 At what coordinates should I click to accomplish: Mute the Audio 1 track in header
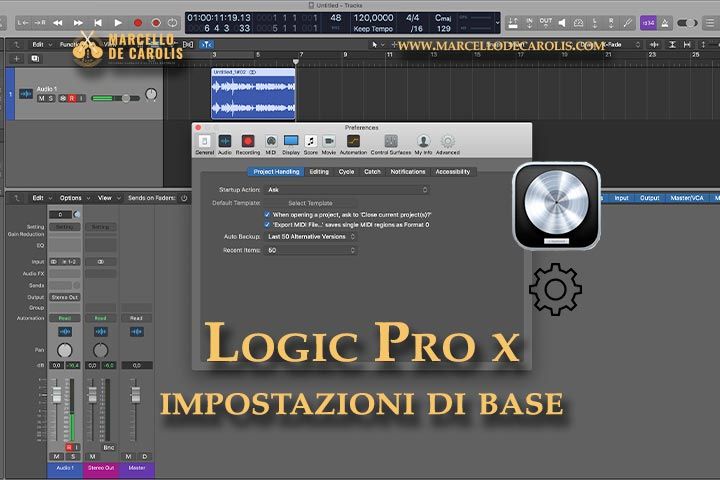42,98
